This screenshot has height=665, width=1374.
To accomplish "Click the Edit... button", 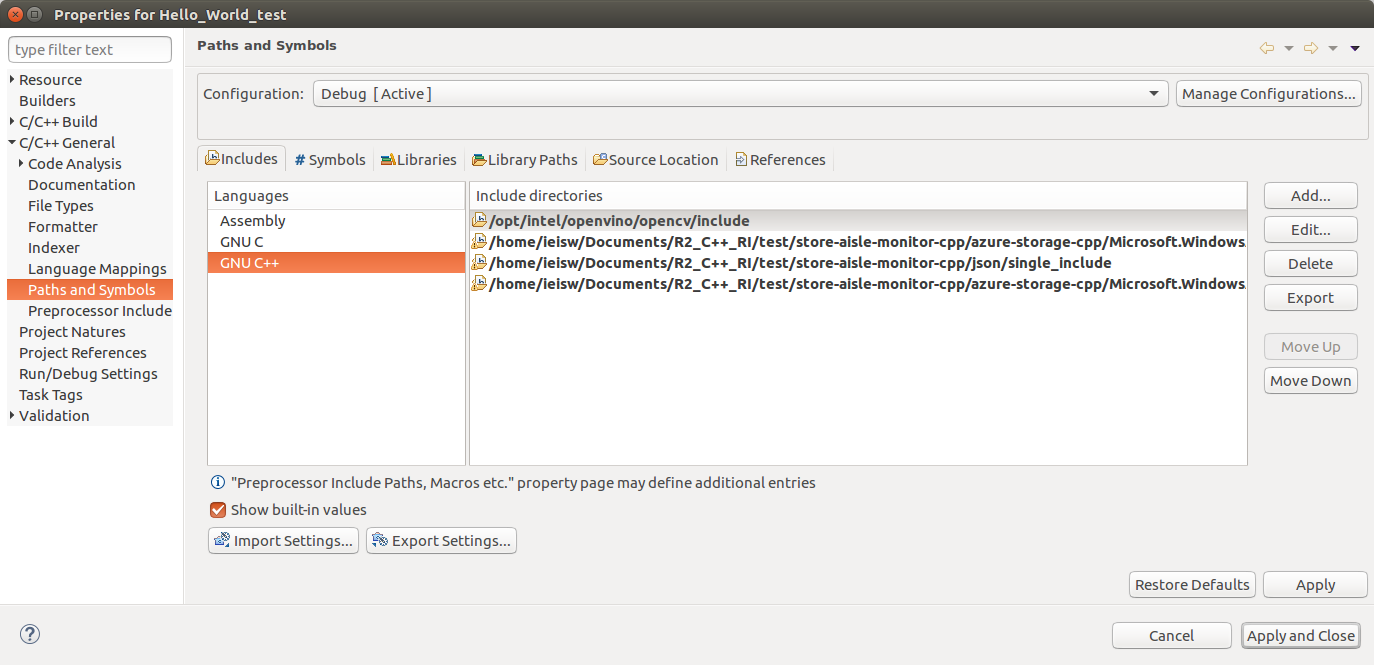I will [x=1310, y=229].
